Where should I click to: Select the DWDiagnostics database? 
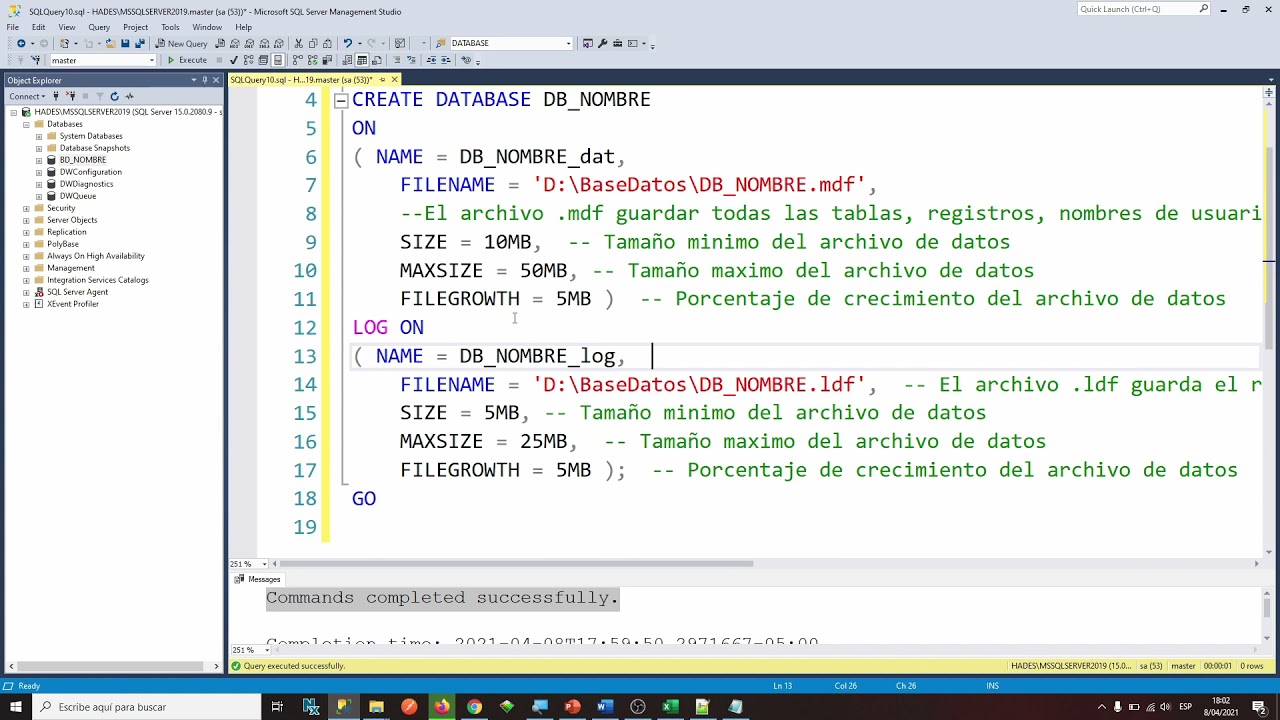[x=86, y=184]
